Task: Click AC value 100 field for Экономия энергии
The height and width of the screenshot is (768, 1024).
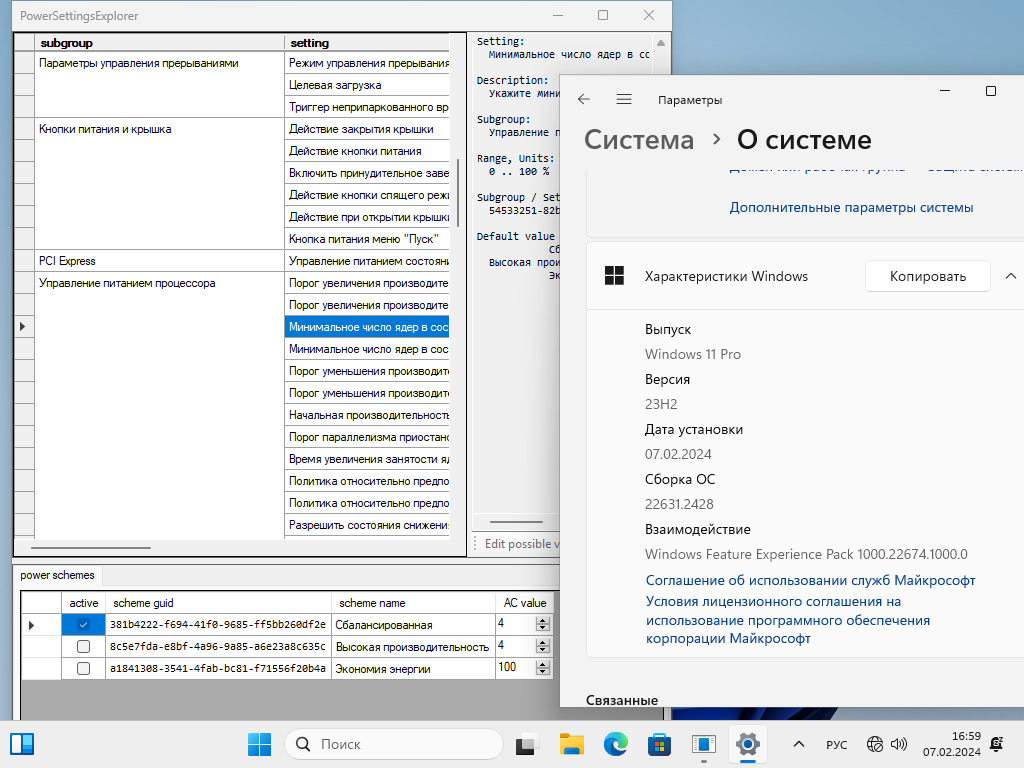Action: click(516, 667)
